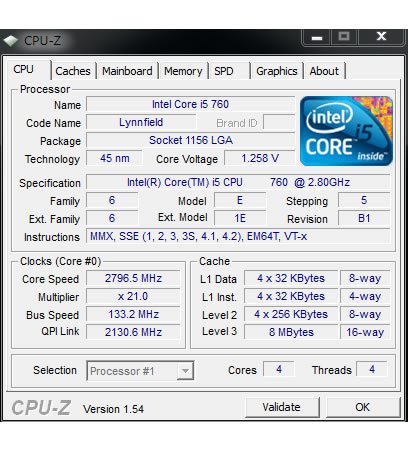
Task: Click the Ext. Model value 1E
Action: click(240, 218)
